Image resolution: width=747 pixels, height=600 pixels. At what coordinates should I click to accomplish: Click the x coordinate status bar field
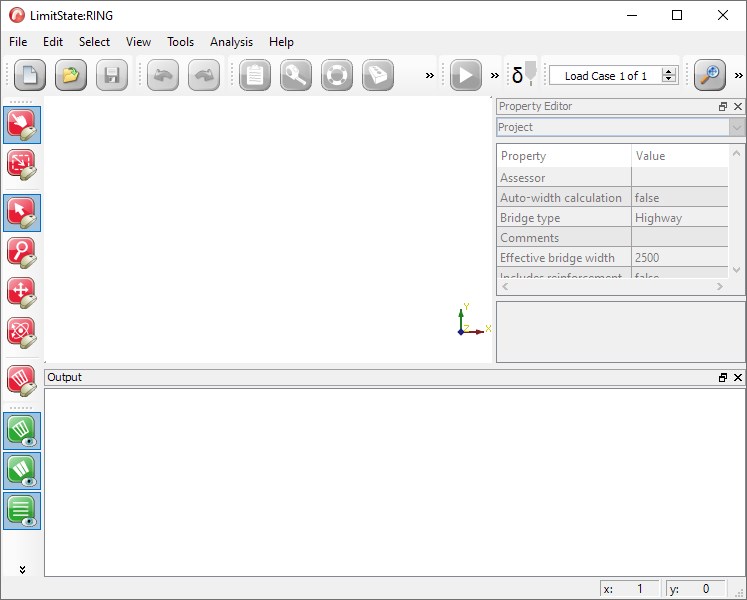coord(629,589)
